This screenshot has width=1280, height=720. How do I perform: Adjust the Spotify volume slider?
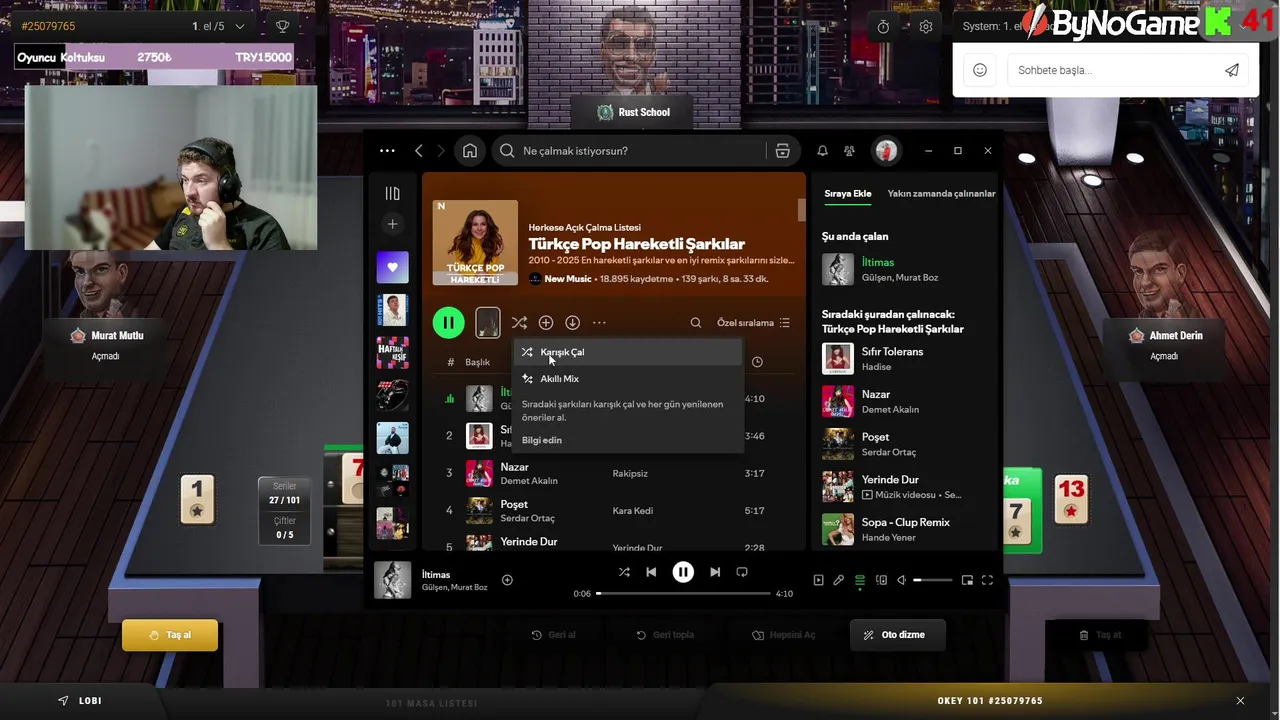click(932, 580)
